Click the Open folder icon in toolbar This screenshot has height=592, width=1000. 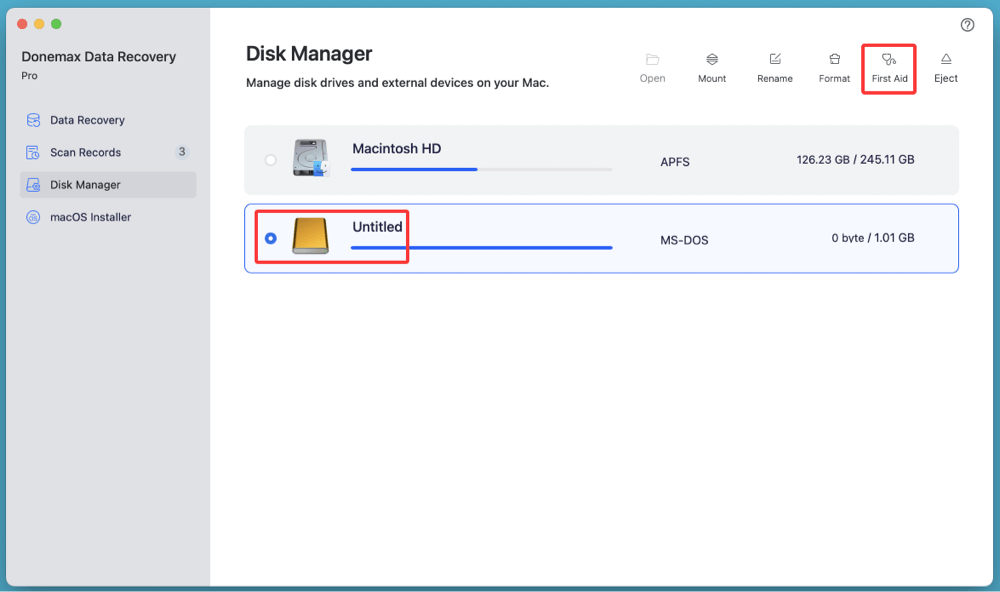[x=652, y=65]
